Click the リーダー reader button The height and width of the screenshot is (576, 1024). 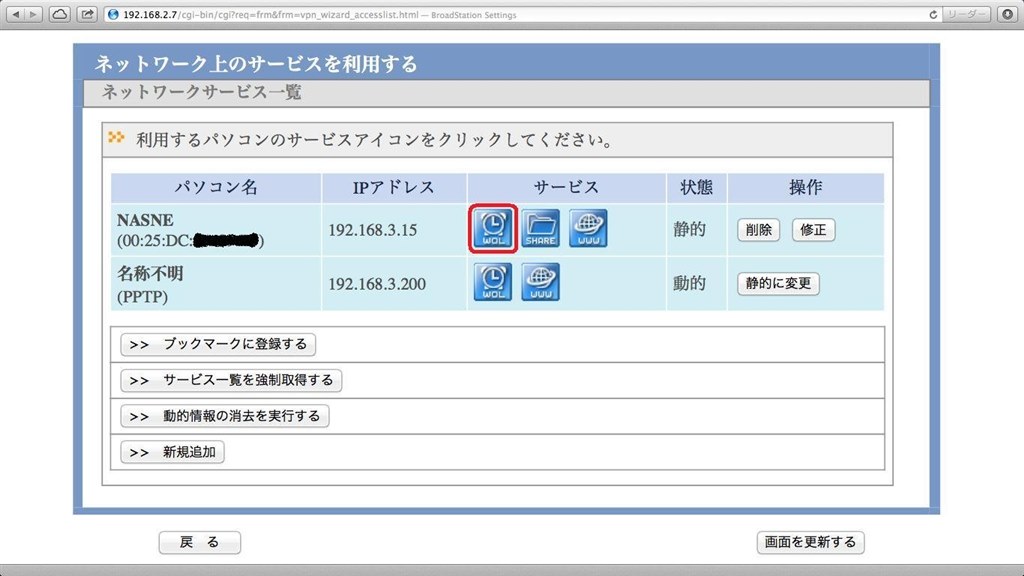pyautogui.click(x=967, y=14)
